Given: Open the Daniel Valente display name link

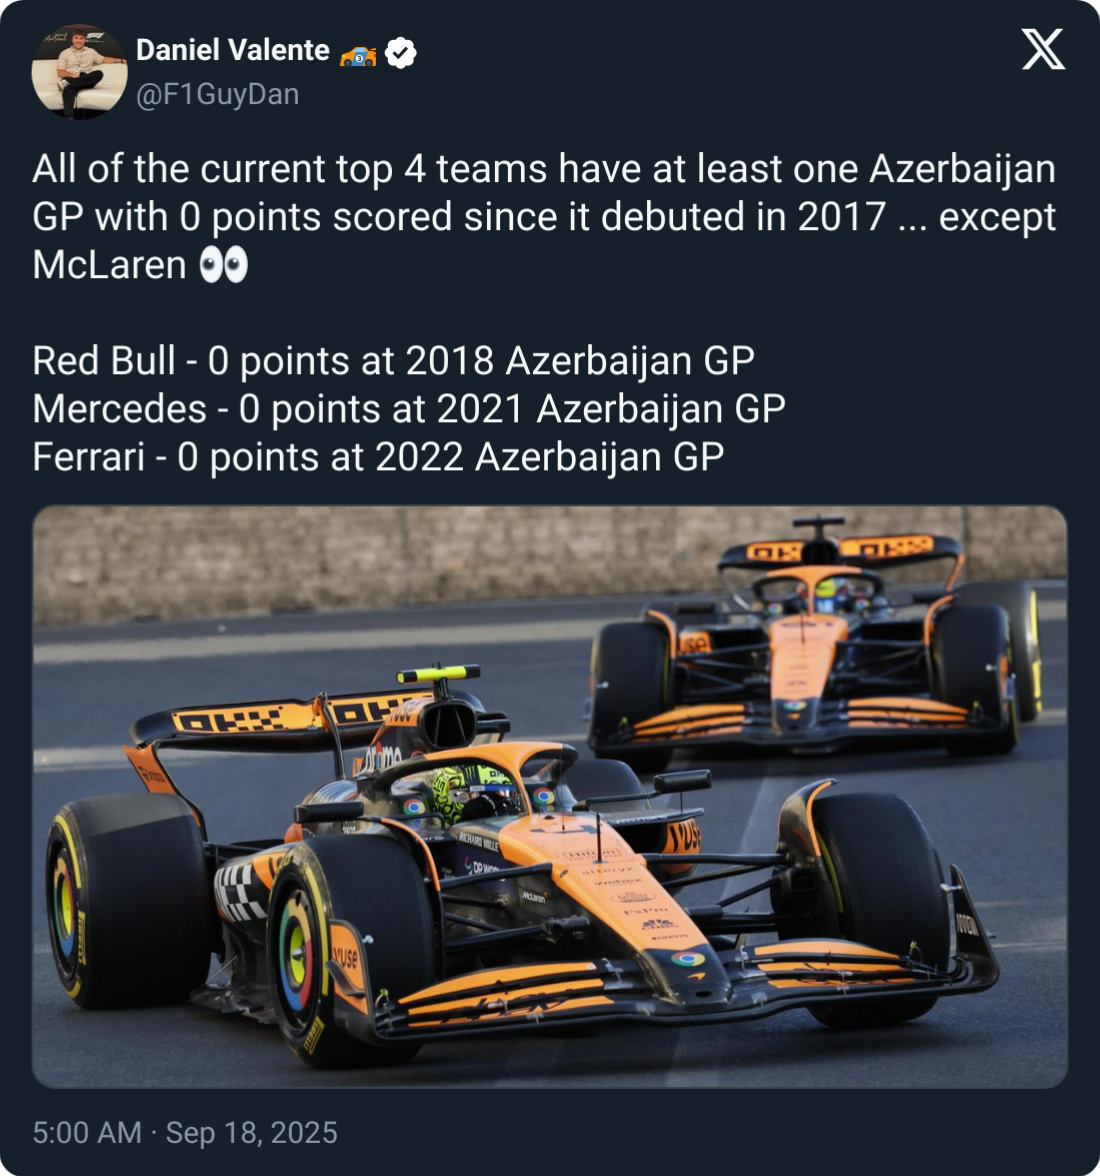Looking at the screenshot, I should (233, 50).
